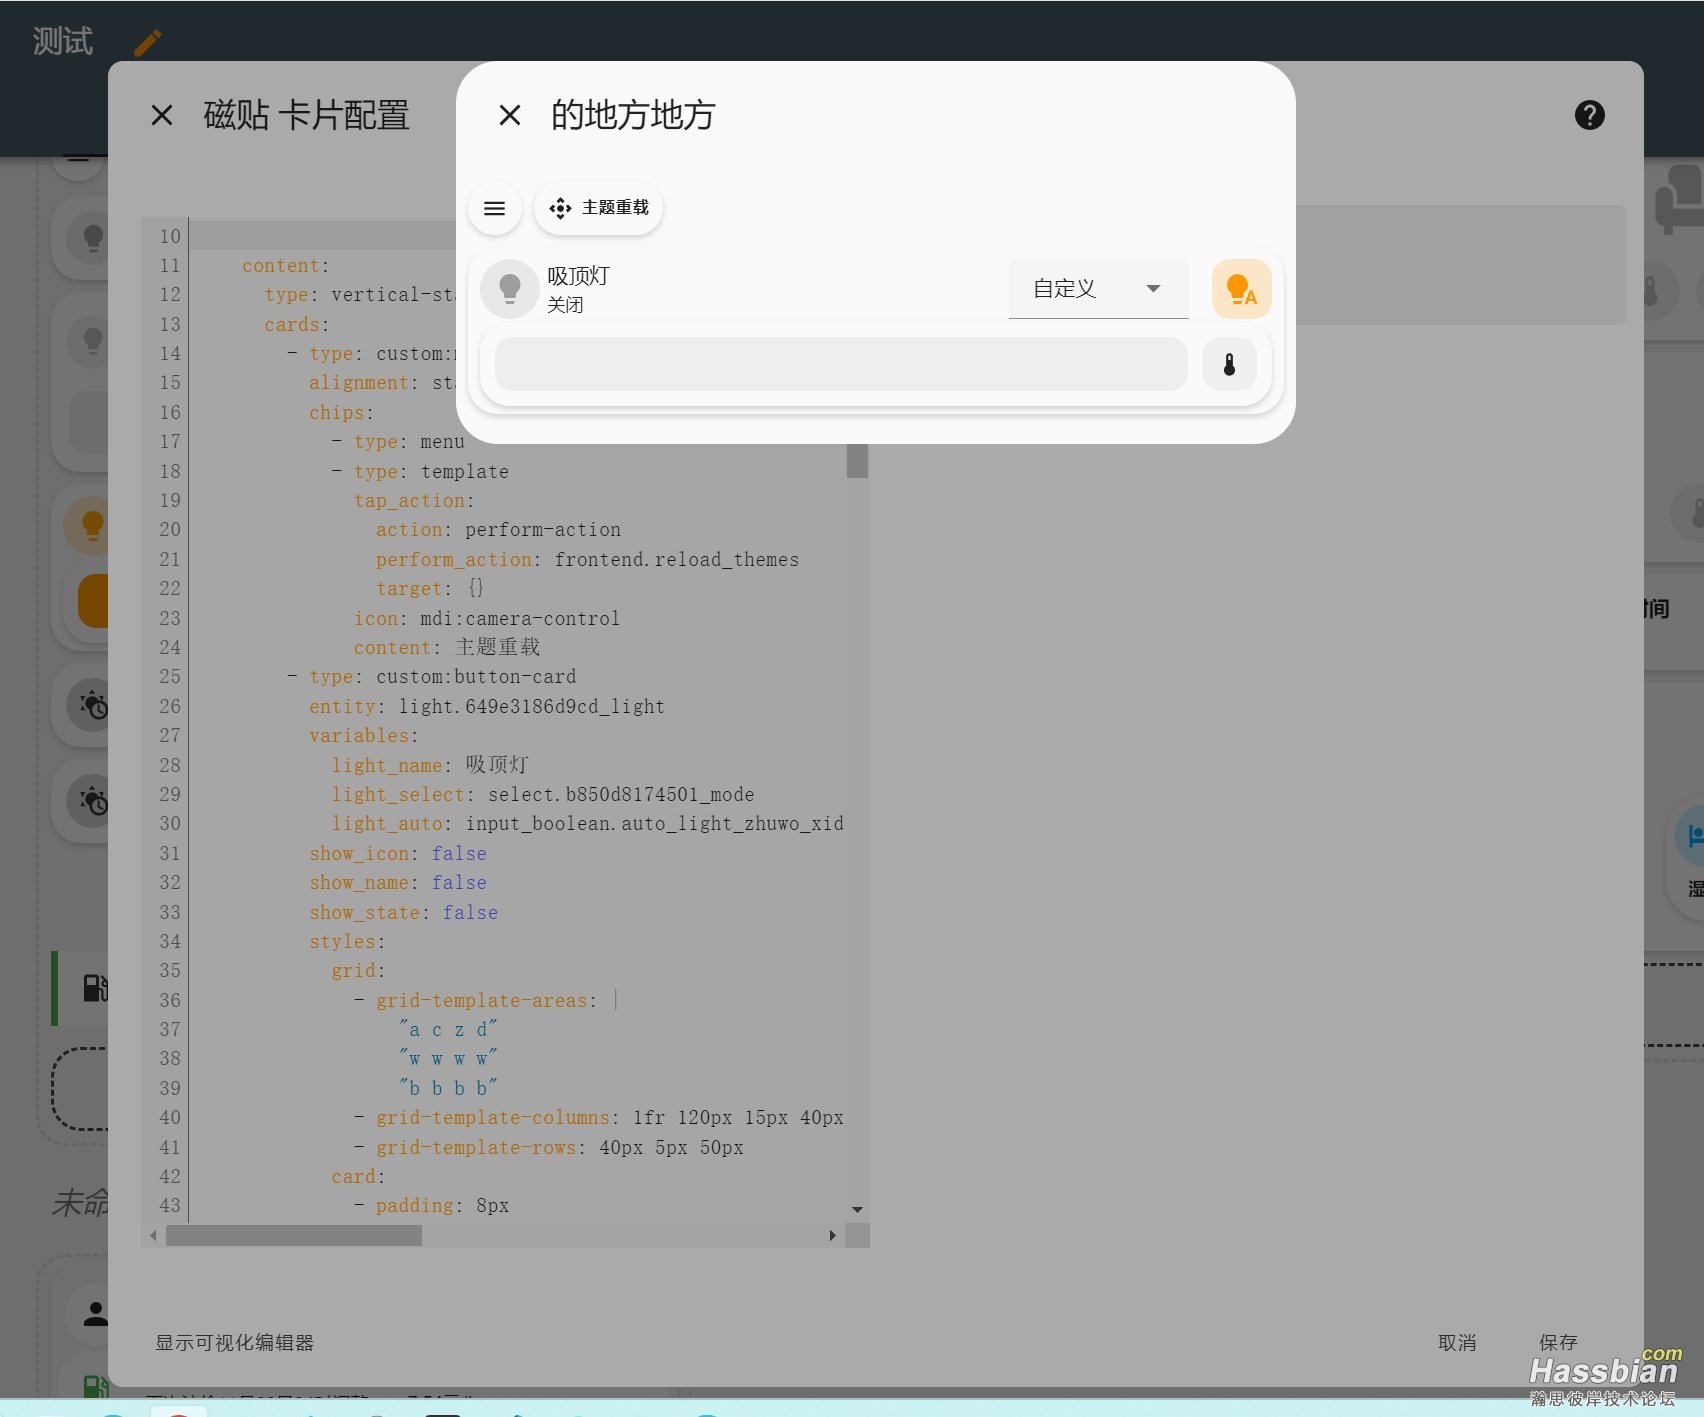Click show_icon false value

point(459,854)
